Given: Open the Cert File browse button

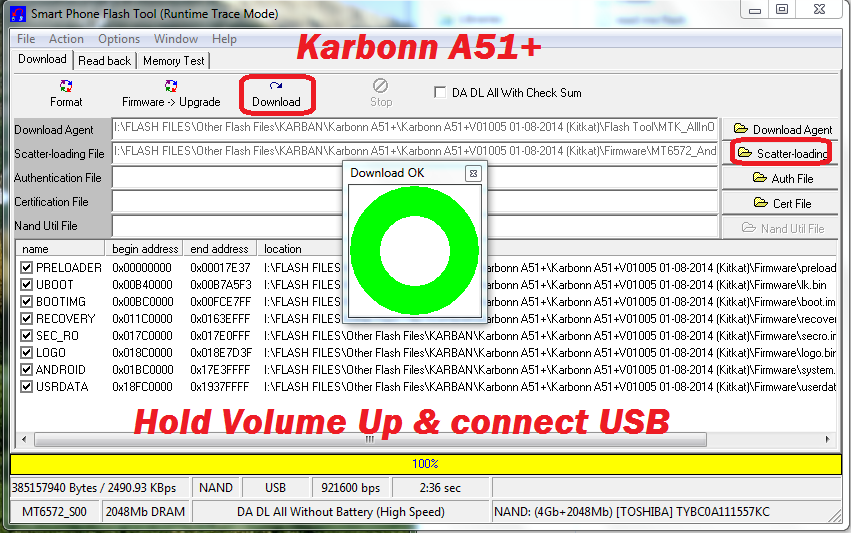Looking at the screenshot, I should (782, 203).
